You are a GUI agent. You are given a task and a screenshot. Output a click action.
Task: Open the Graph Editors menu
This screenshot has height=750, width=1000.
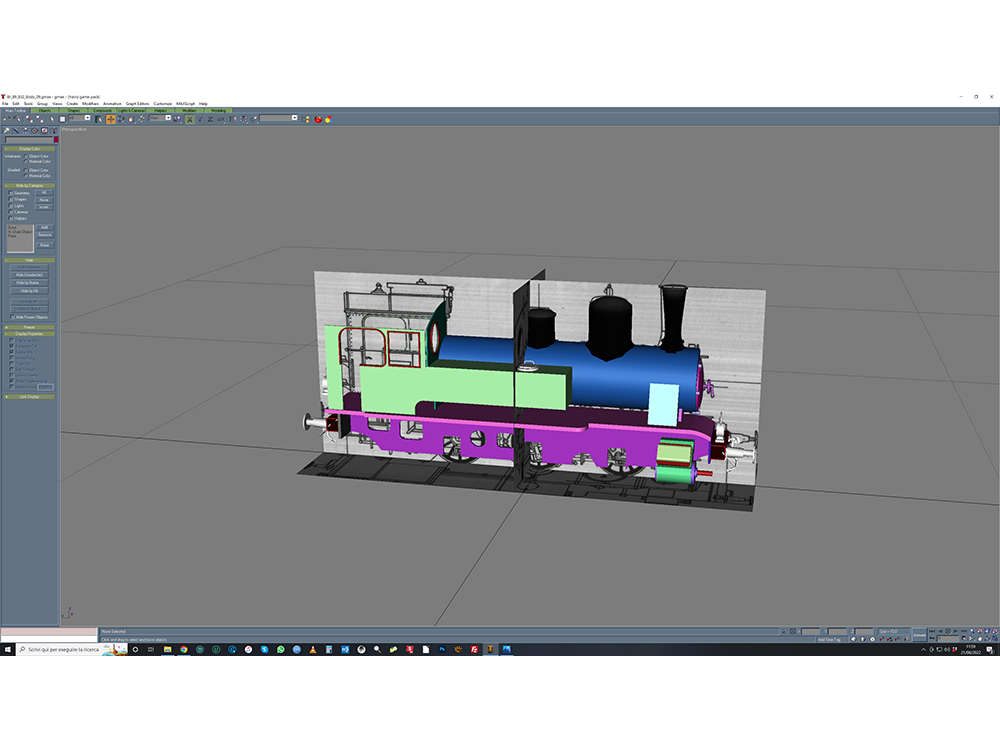(137, 103)
